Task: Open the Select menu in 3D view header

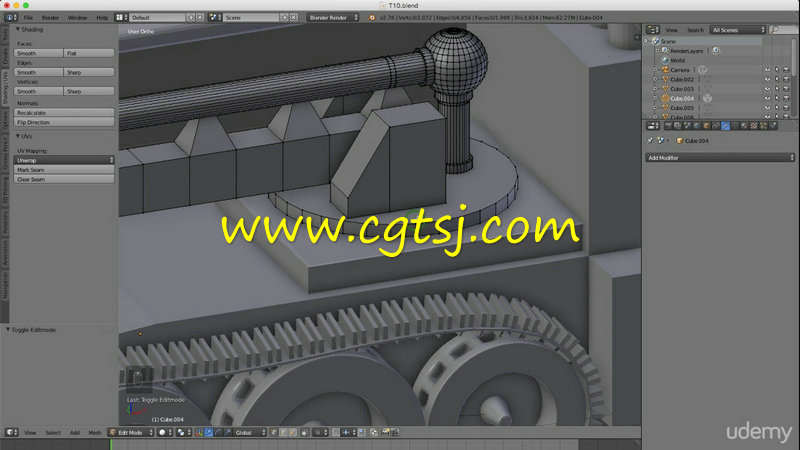Action: pyautogui.click(x=53, y=433)
